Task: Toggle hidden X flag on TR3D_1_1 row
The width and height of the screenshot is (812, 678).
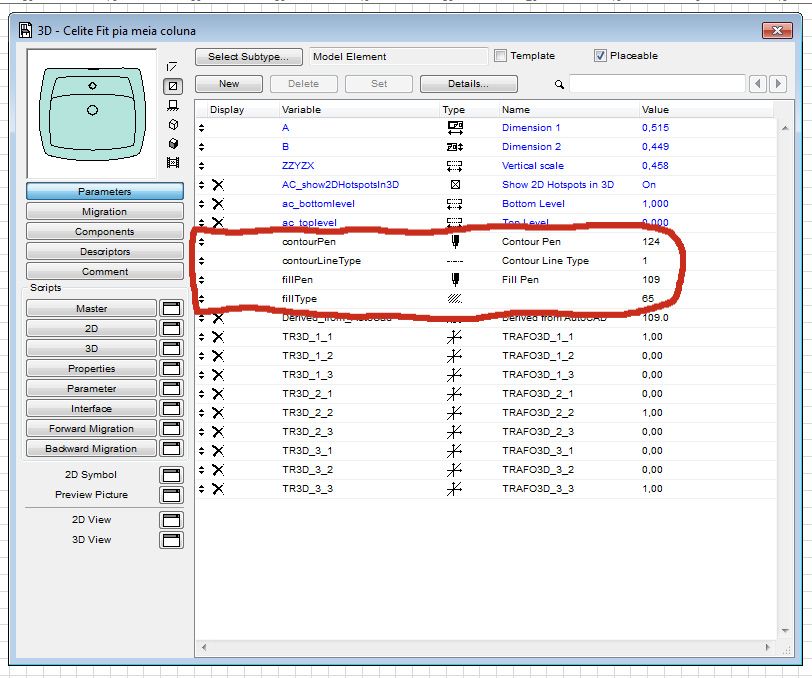Action: (x=218, y=337)
